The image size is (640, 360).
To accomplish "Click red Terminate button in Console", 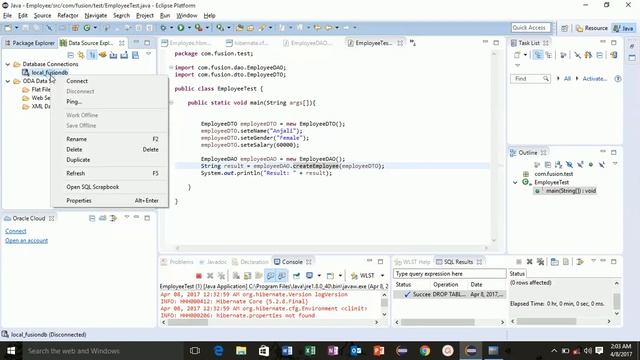I will pyautogui.click(x=199, y=276).
